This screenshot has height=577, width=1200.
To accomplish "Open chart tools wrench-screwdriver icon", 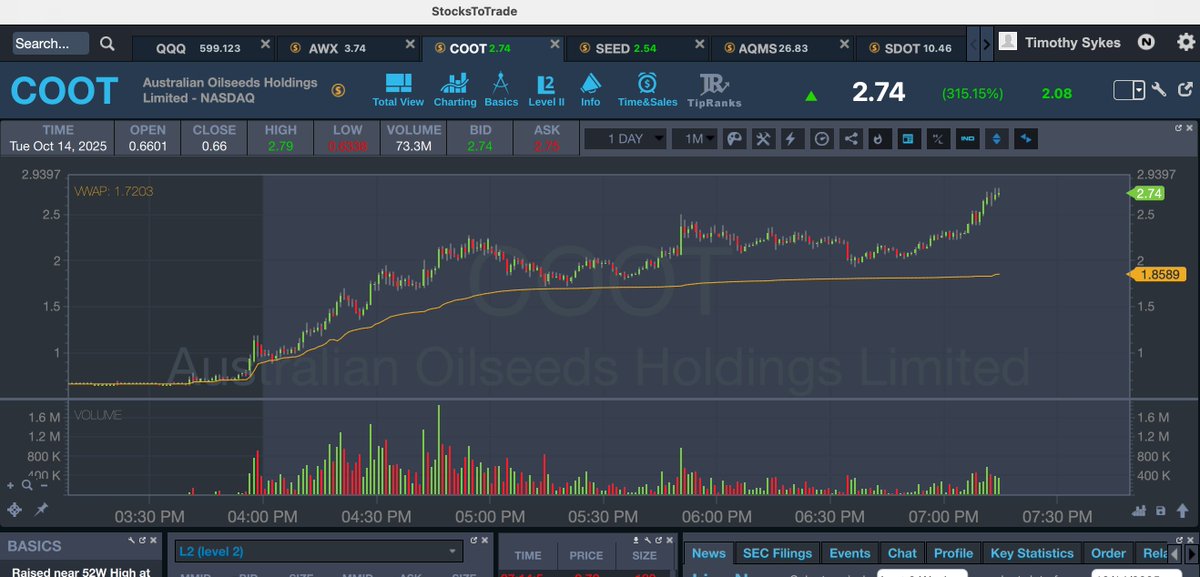I will tap(763, 139).
